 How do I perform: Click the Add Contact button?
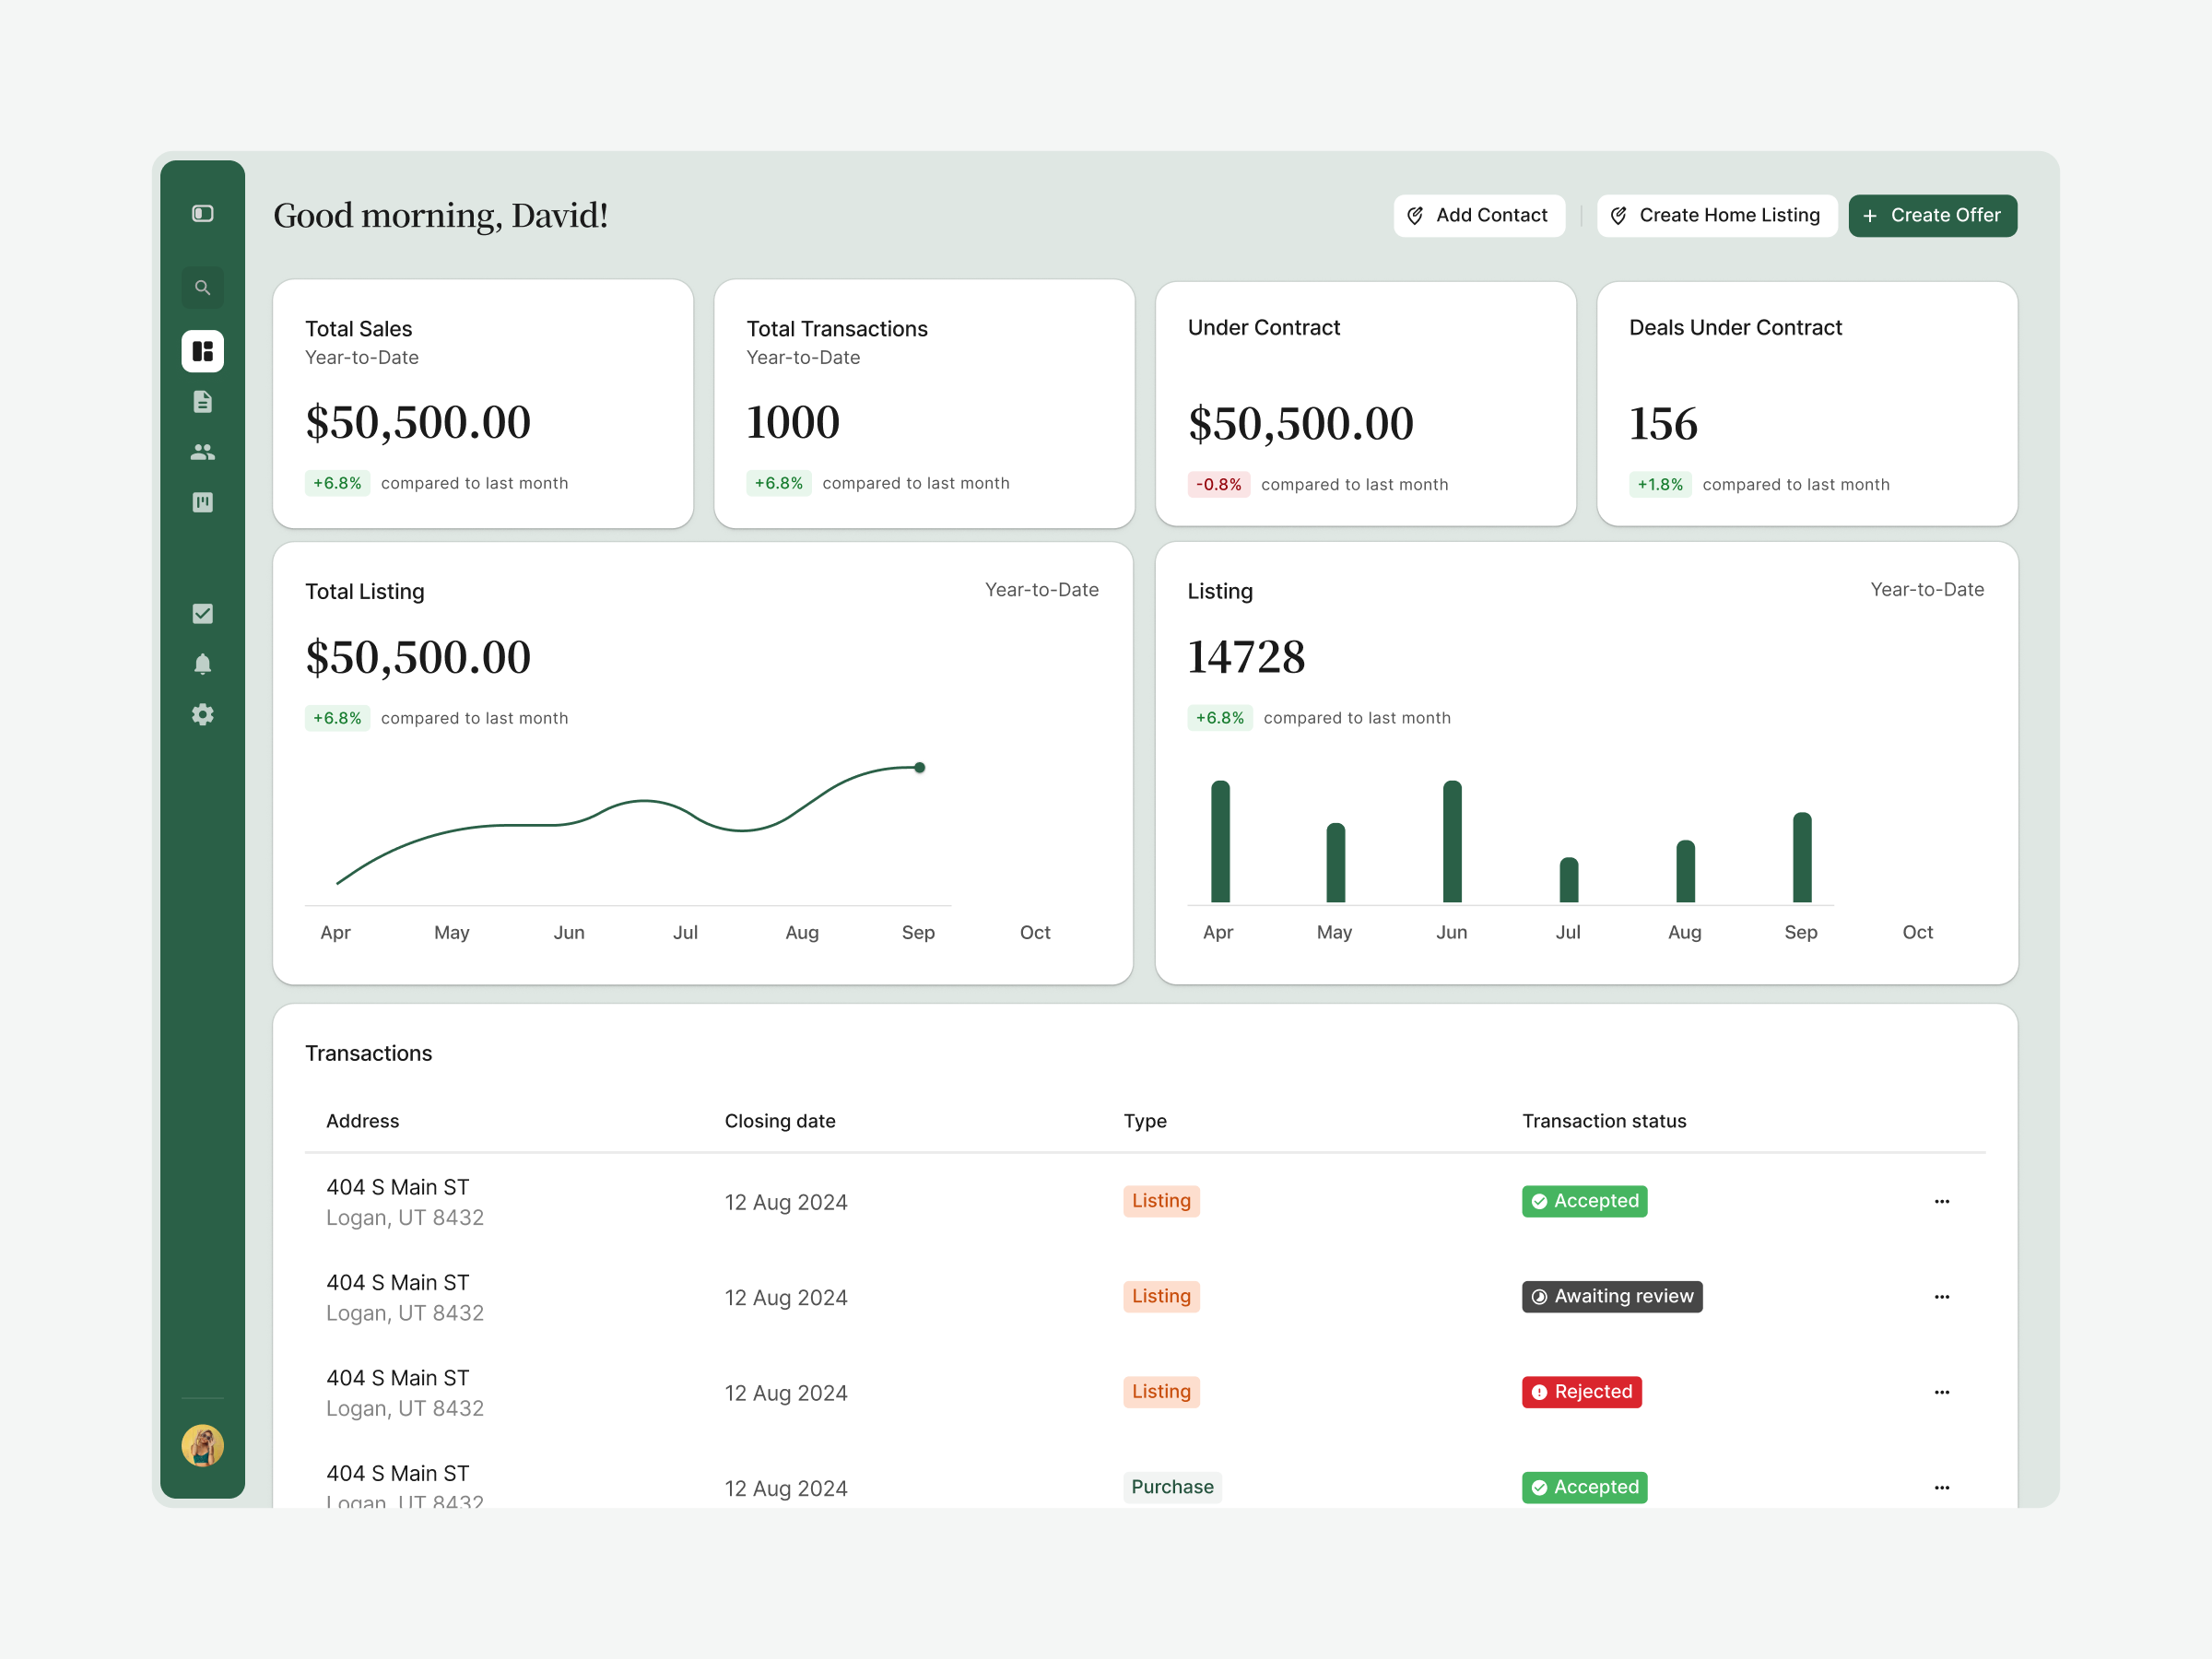[x=1479, y=216]
